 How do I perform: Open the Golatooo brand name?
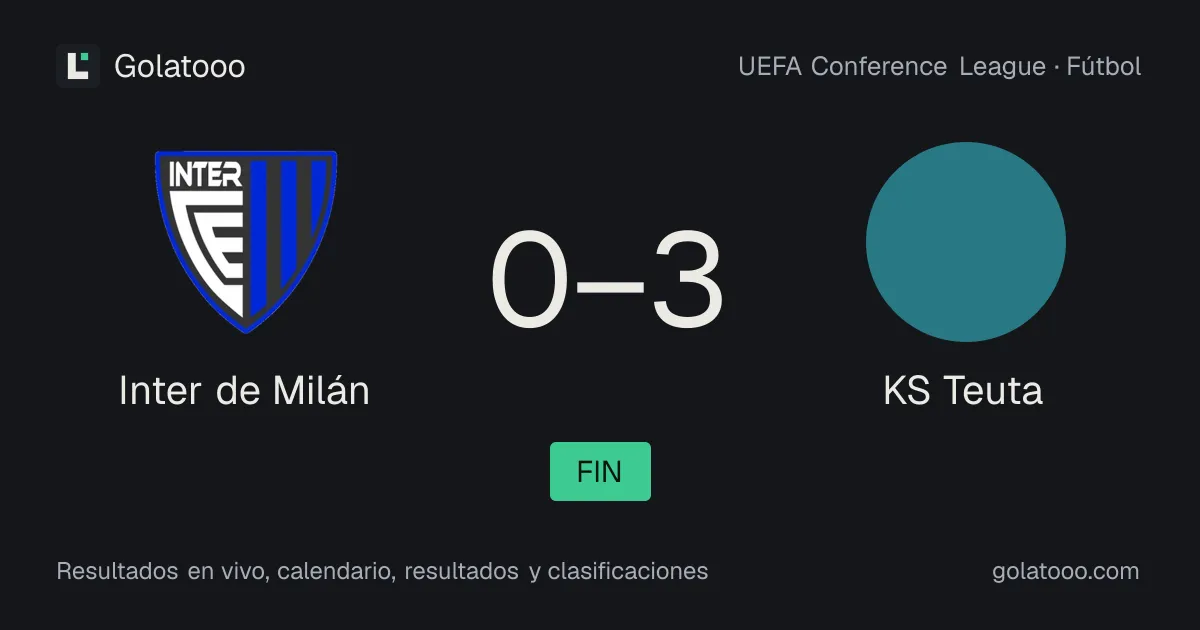(180, 66)
